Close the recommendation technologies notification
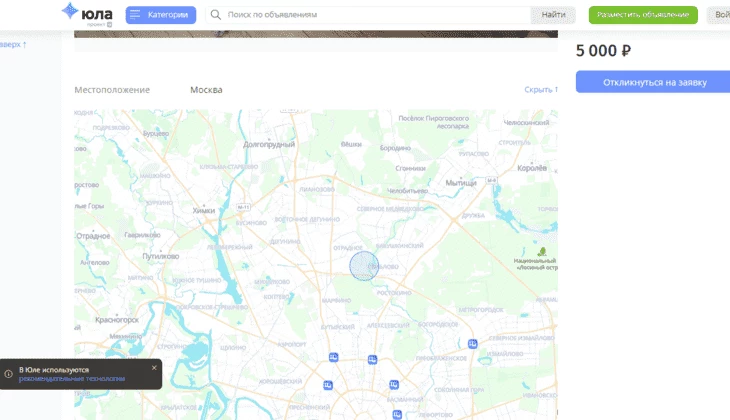 154,367
